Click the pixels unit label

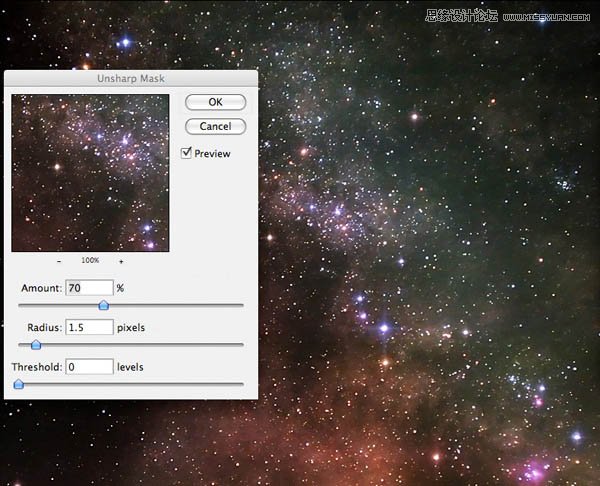(131, 328)
